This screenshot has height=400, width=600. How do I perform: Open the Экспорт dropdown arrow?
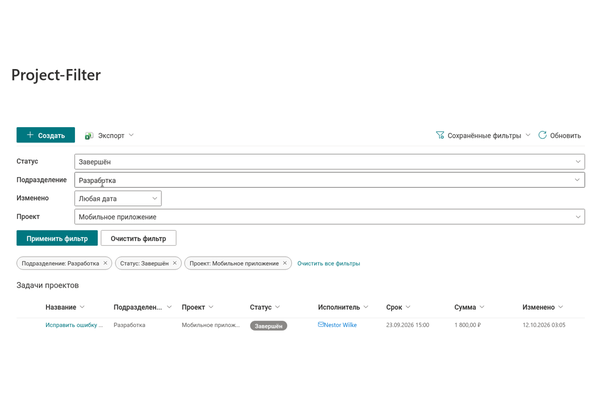click(131, 135)
